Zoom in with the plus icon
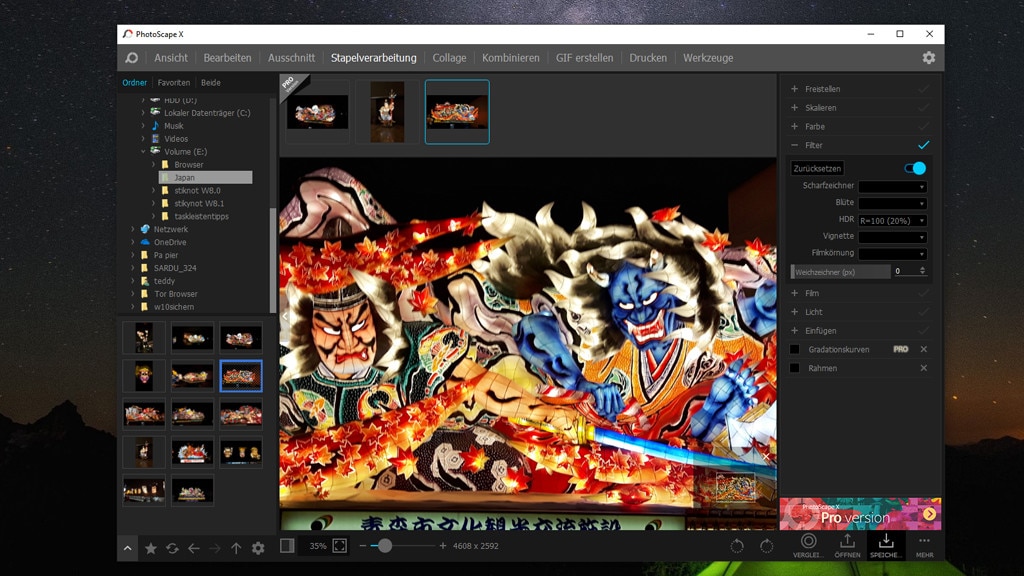This screenshot has width=1024, height=576. pos(443,546)
